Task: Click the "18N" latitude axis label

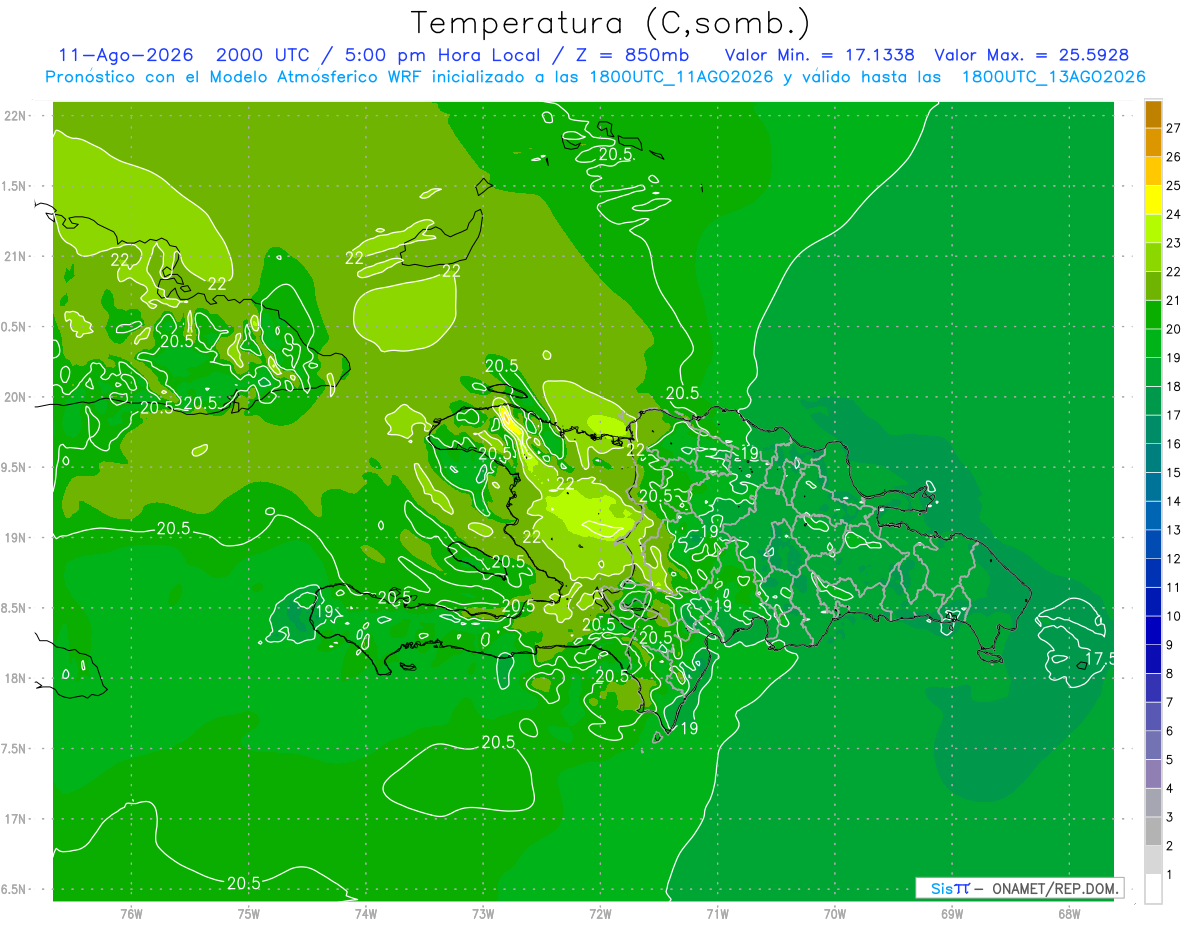Action: click(x=15, y=678)
